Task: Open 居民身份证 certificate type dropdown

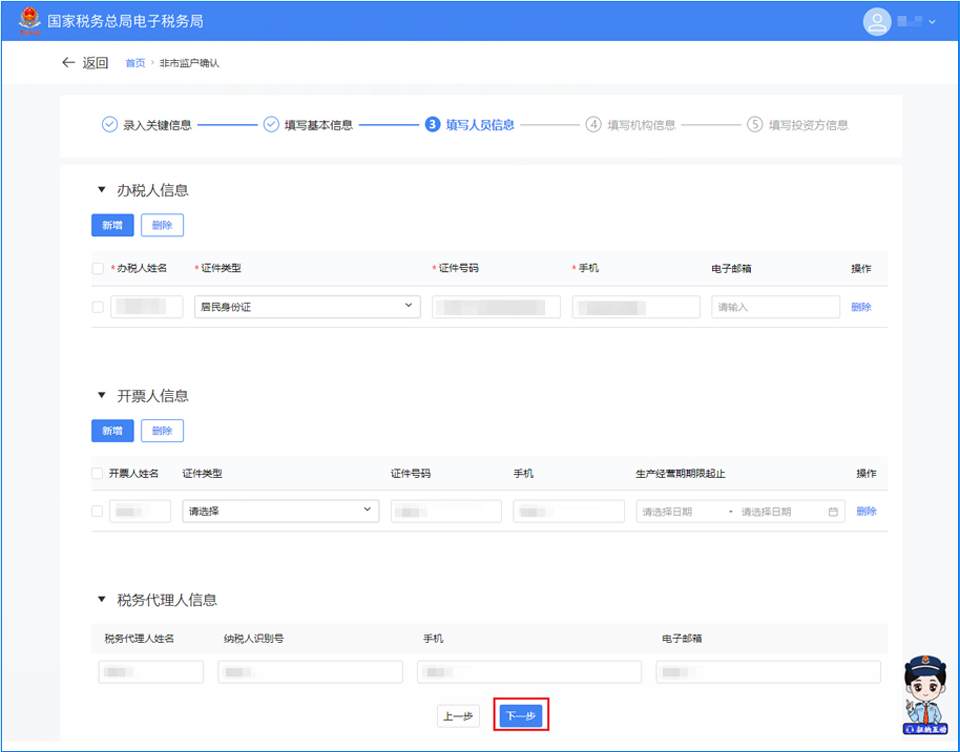Action: 307,306
